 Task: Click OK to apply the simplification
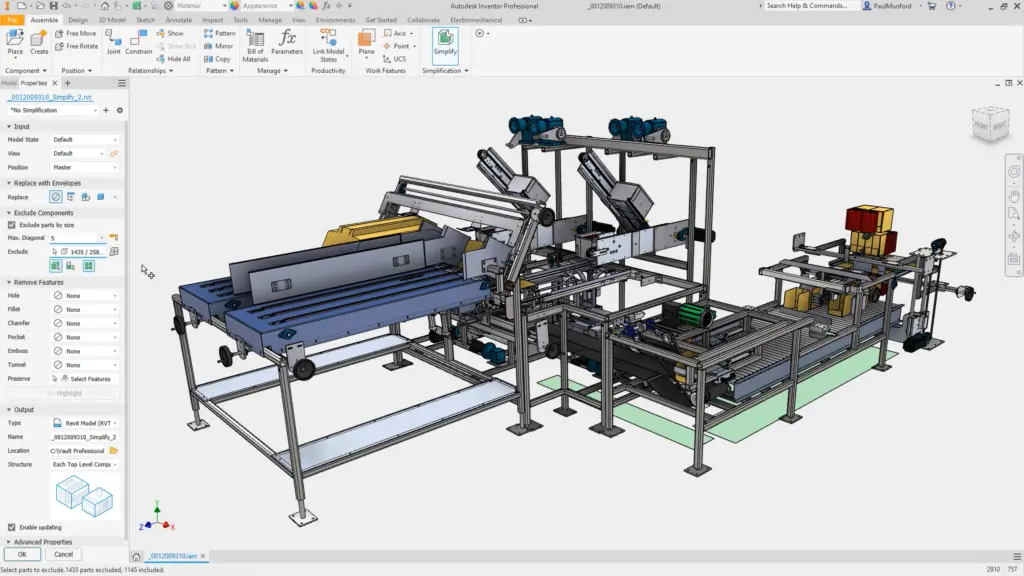[x=22, y=553]
